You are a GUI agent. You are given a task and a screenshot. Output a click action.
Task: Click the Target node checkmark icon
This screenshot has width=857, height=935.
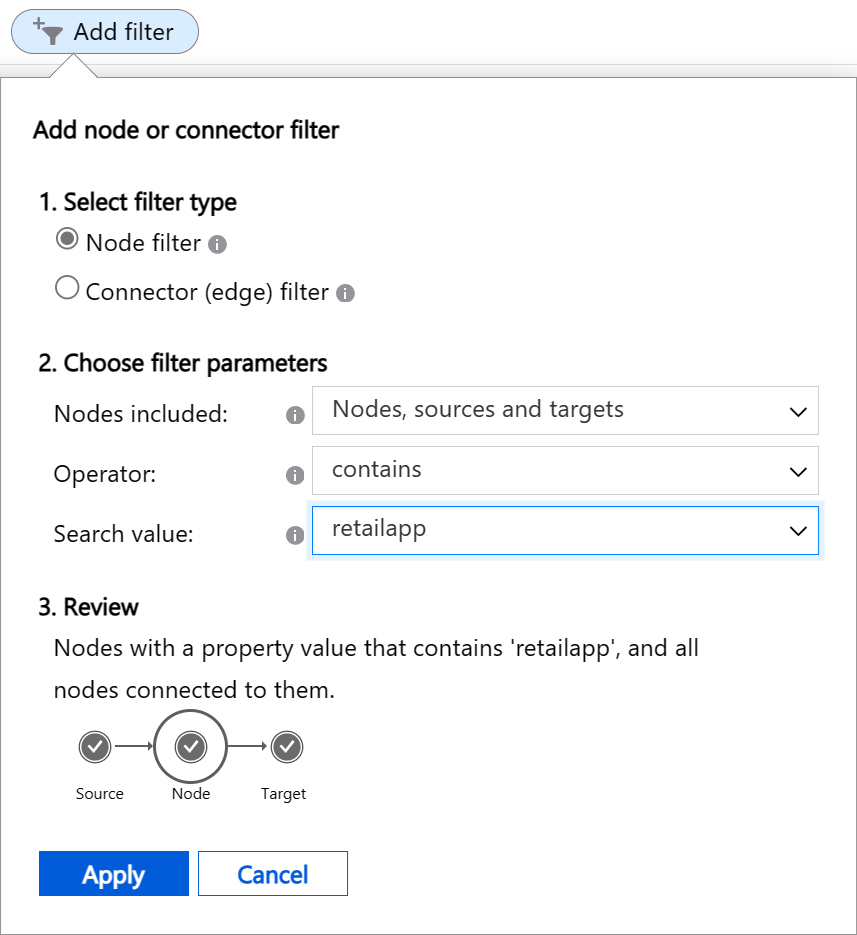click(287, 746)
